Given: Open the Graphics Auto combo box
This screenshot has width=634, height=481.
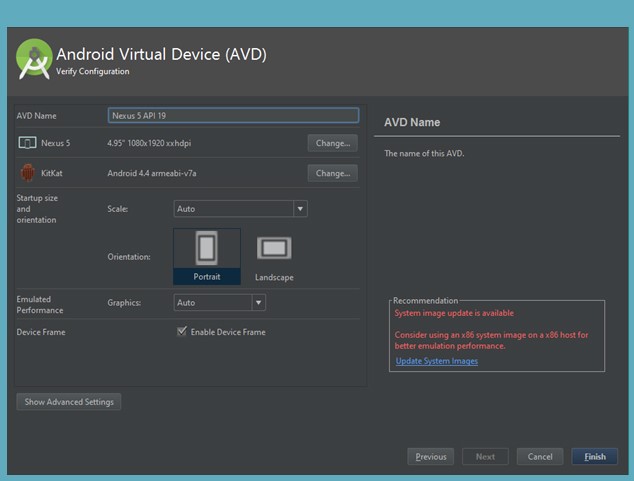Looking at the screenshot, I should pyautogui.click(x=220, y=303).
